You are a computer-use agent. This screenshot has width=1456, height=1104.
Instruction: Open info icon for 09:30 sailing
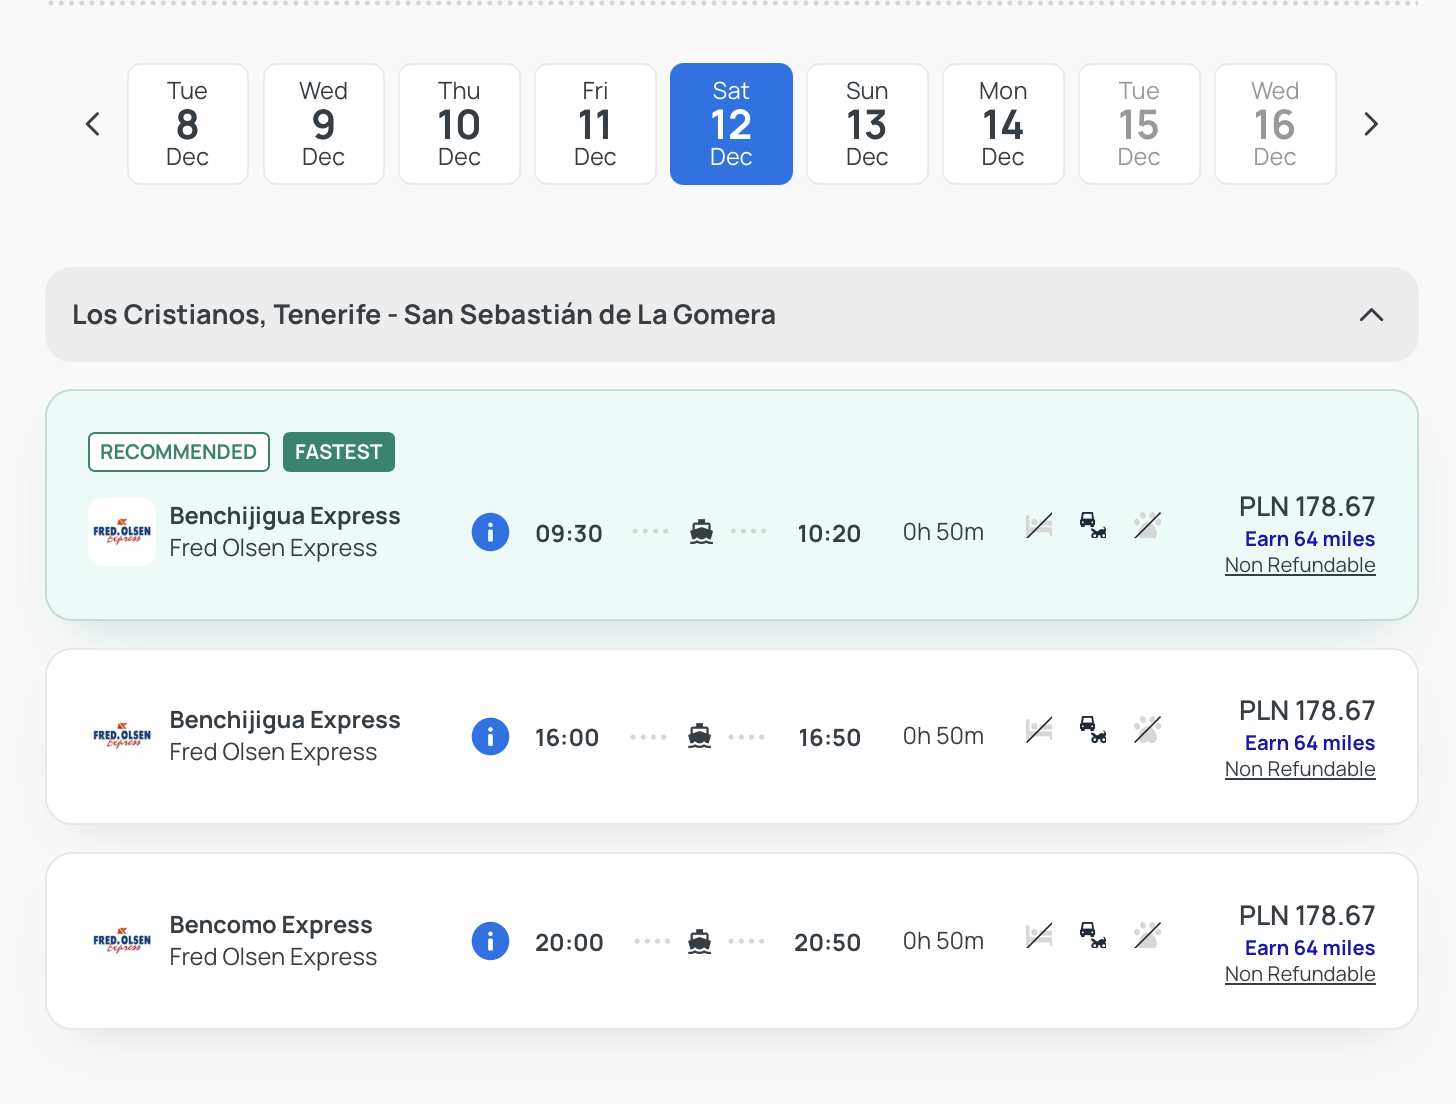click(490, 532)
